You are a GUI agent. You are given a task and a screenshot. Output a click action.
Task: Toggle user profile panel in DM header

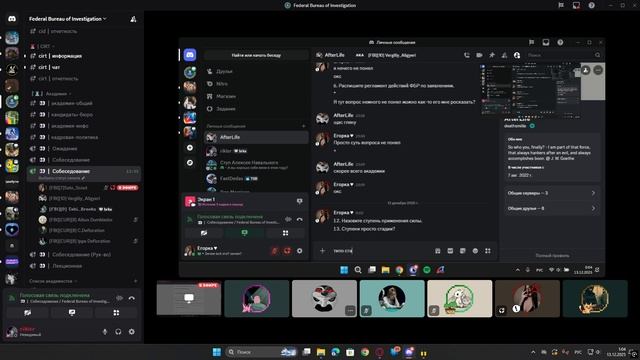517,55
